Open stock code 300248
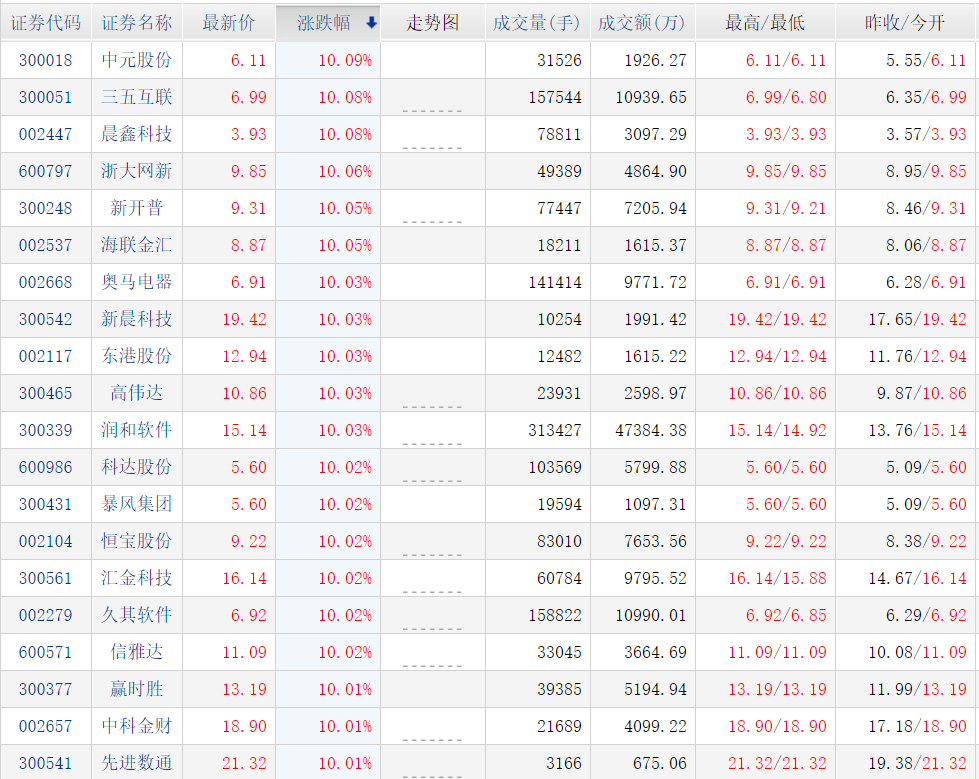The image size is (979, 779). tap(46, 208)
